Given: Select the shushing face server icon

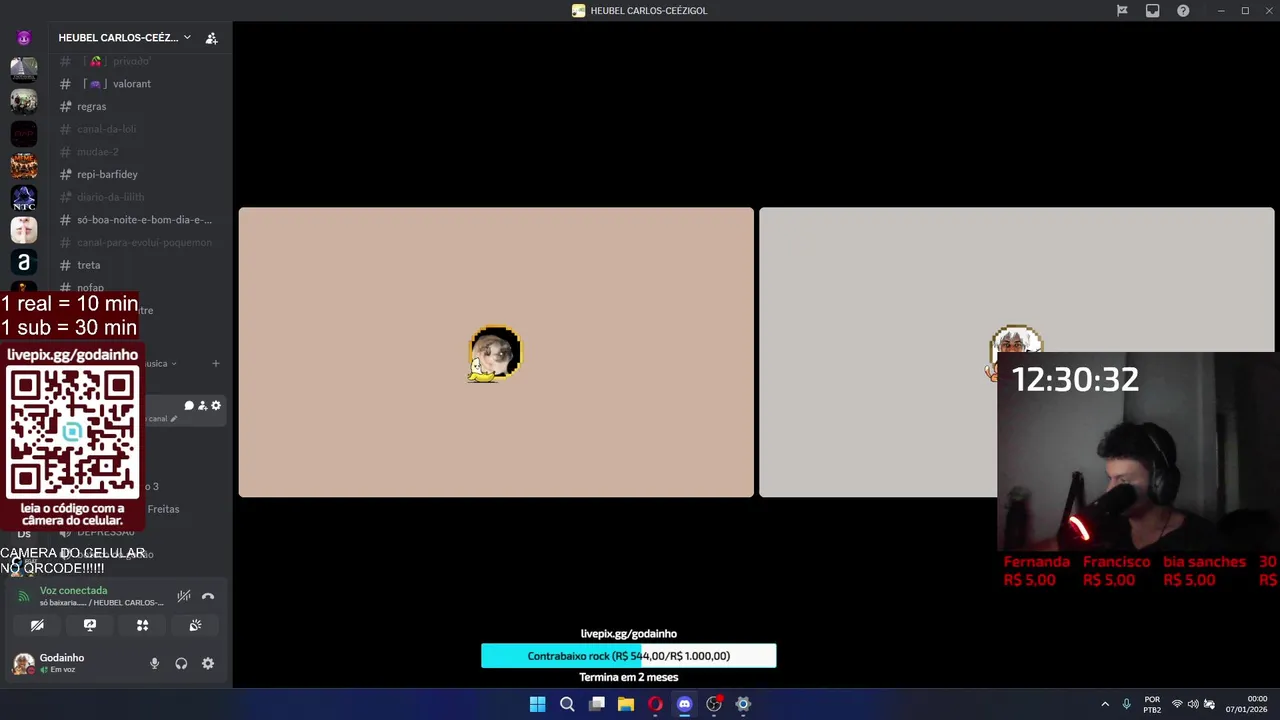Looking at the screenshot, I should pos(24,230).
